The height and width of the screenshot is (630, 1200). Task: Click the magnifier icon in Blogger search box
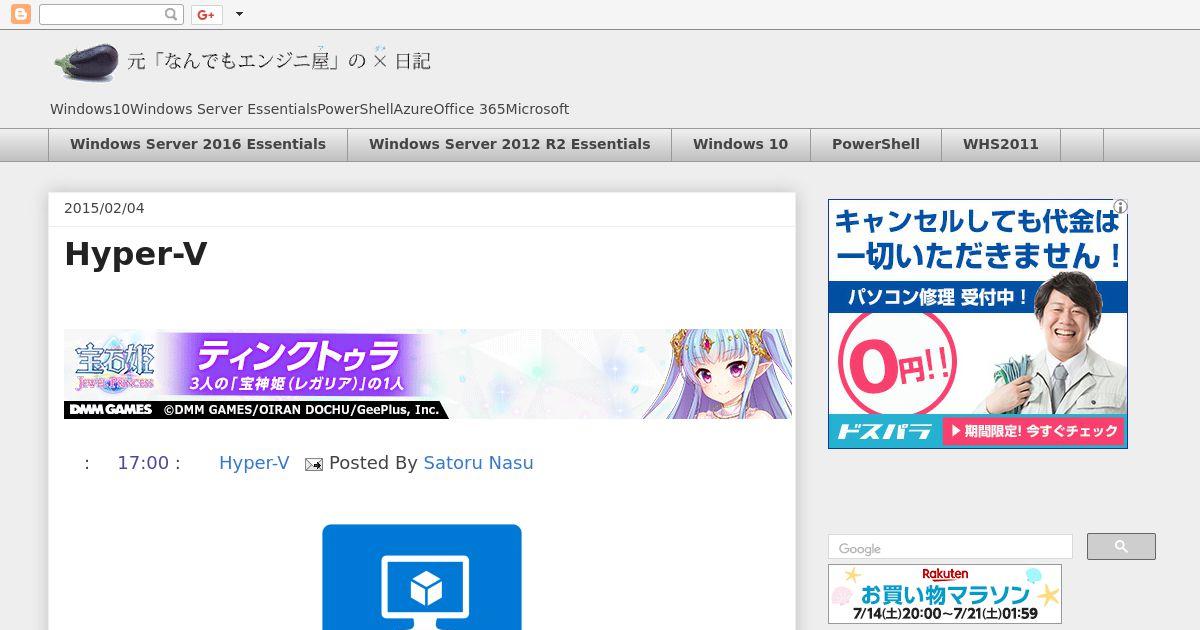171,14
